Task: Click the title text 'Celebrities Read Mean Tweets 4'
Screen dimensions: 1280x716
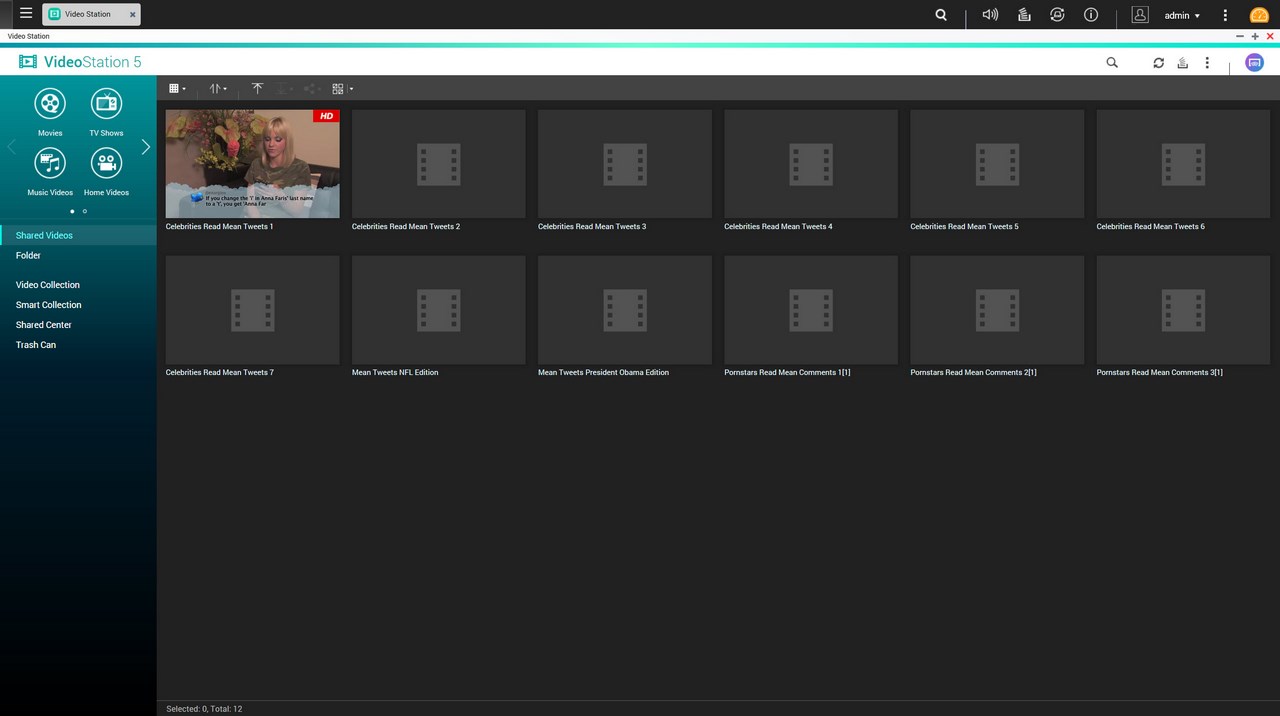Action: click(x=778, y=227)
